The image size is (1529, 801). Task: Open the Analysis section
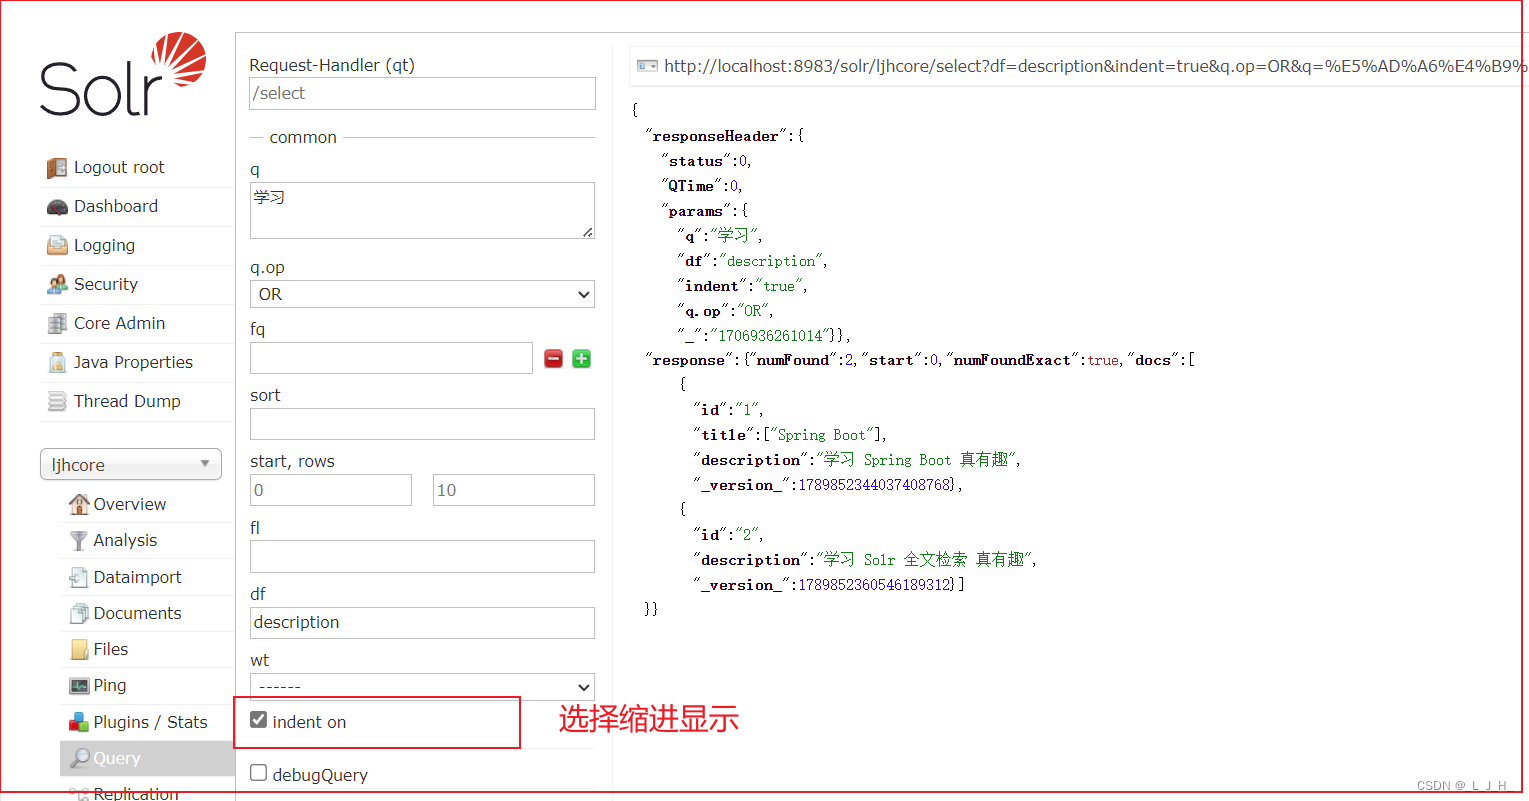(125, 541)
